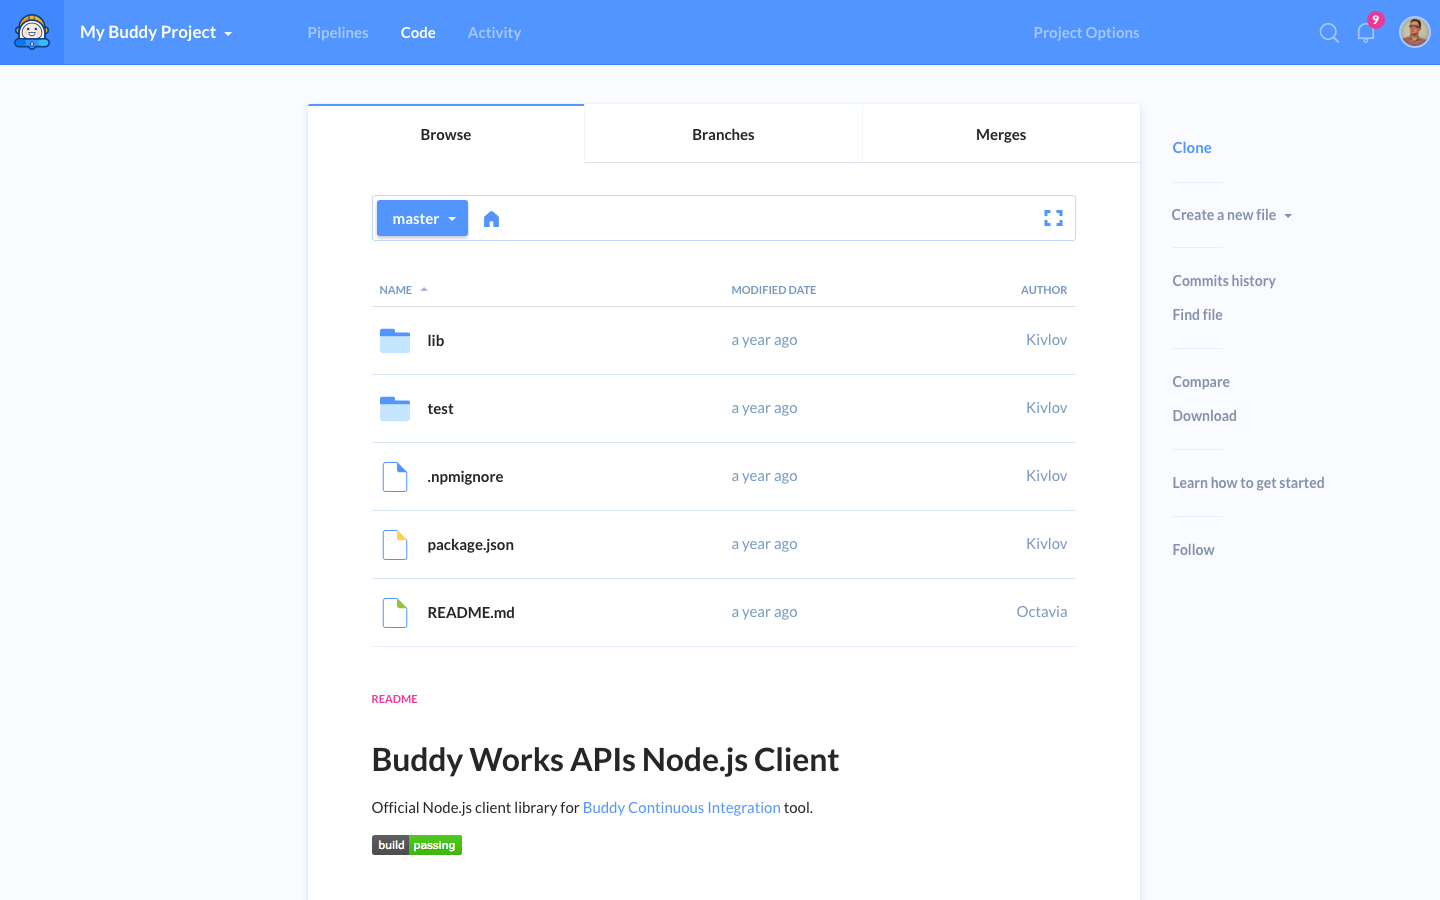Click the Buddy Works APIs Node.js Client heading

click(605, 760)
